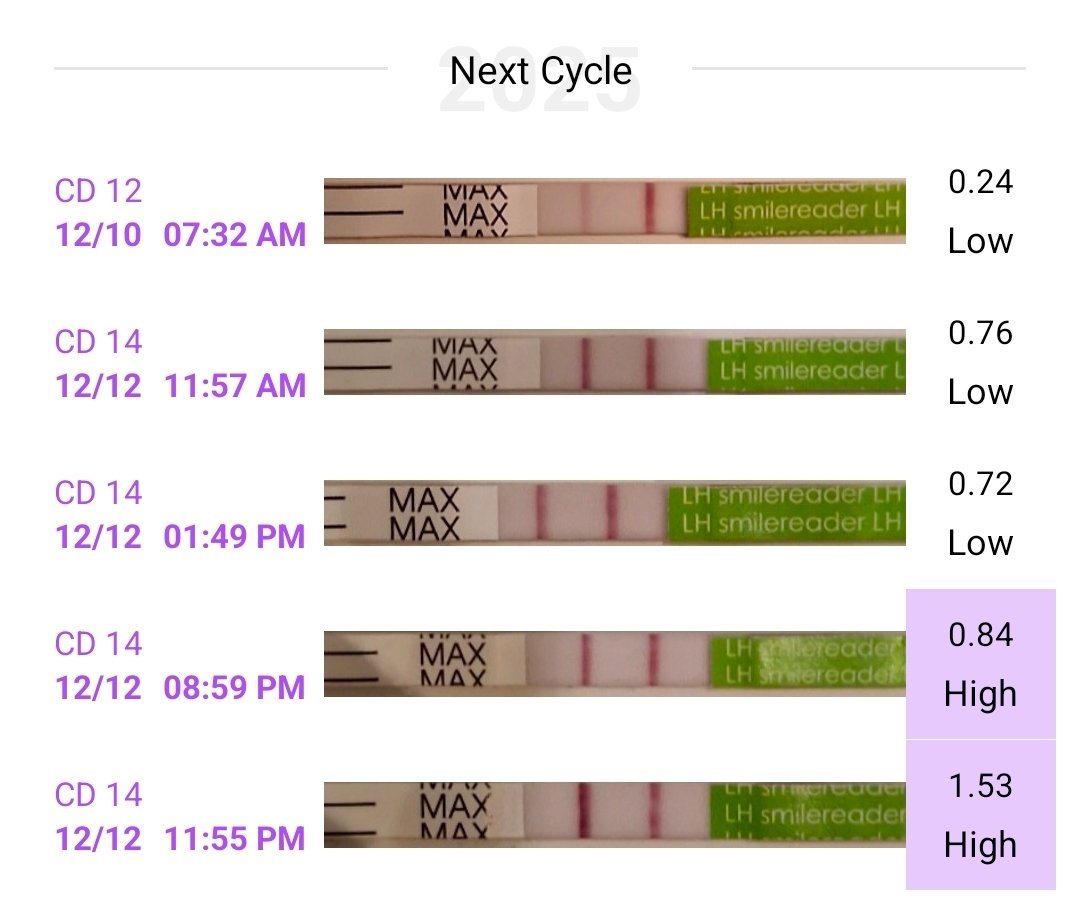Select the 12/12 11:57 AM timestamp
The height and width of the screenshot is (900, 1080).
tap(180, 385)
